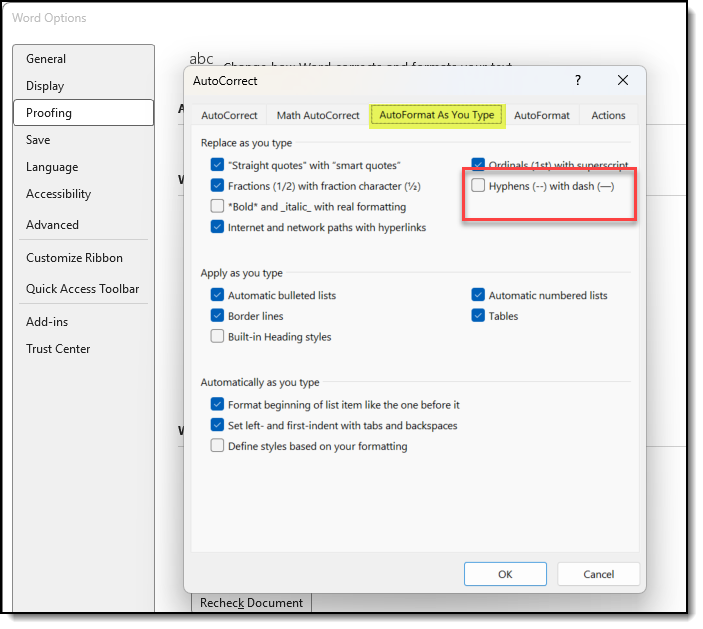Uncheck the Border lines option
Image resolution: width=703 pixels, height=629 pixels.
click(218, 317)
